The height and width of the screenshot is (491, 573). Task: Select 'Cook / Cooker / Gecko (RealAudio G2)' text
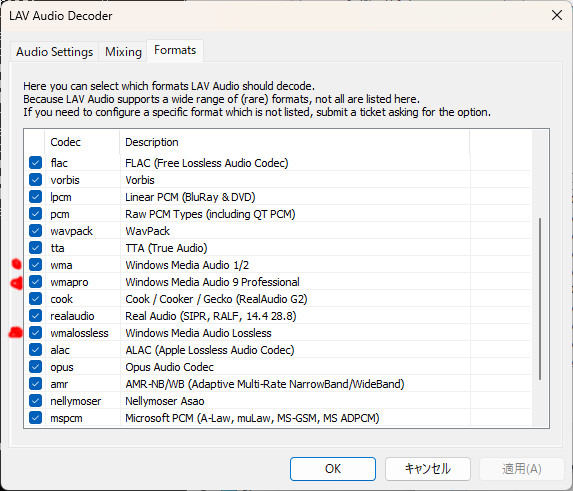[x=216, y=299]
